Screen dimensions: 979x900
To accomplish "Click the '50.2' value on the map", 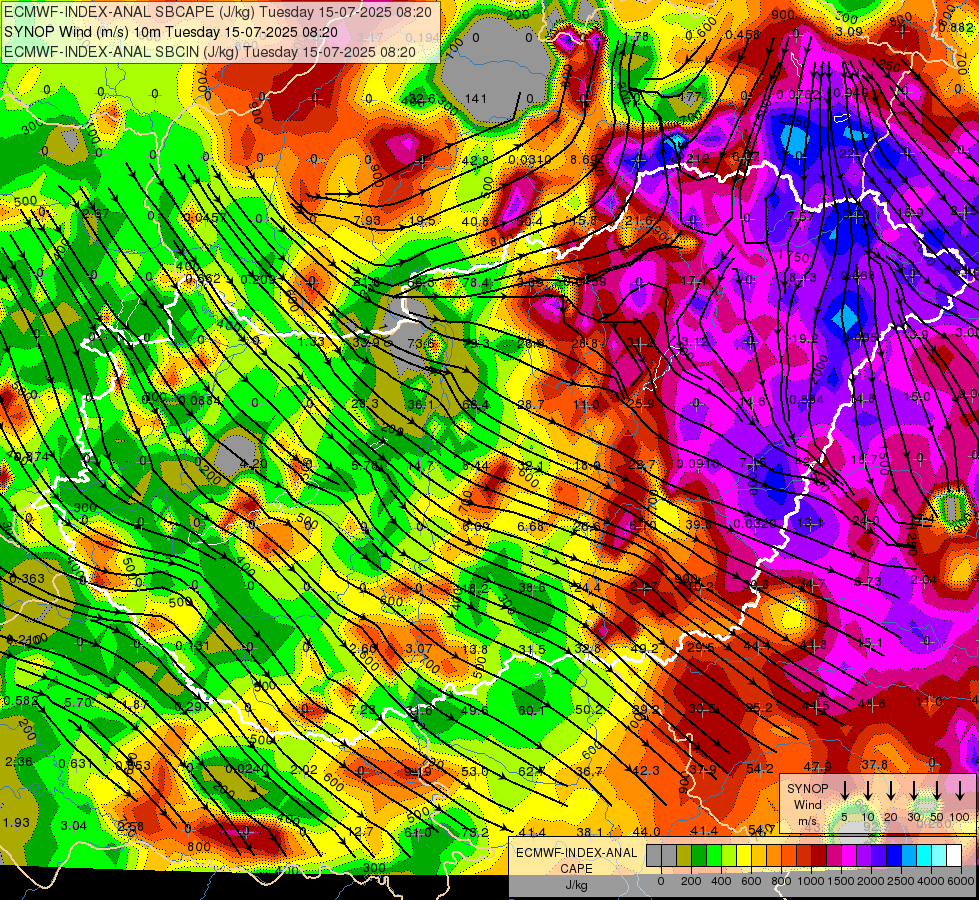I will [589, 710].
